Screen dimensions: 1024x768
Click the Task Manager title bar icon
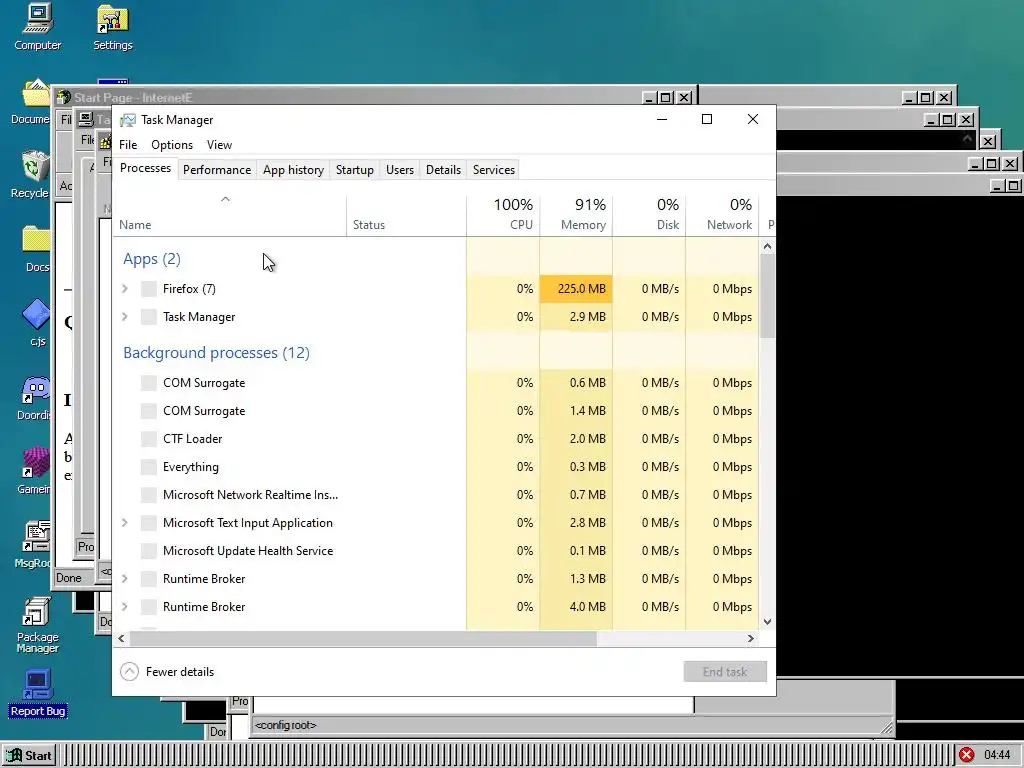point(128,120)
